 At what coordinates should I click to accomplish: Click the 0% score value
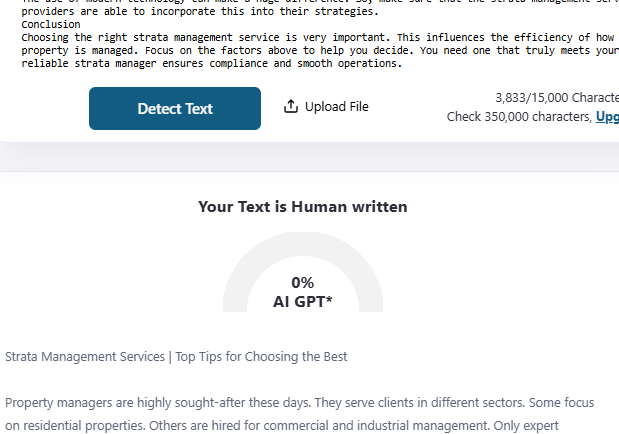click(303, 283)
